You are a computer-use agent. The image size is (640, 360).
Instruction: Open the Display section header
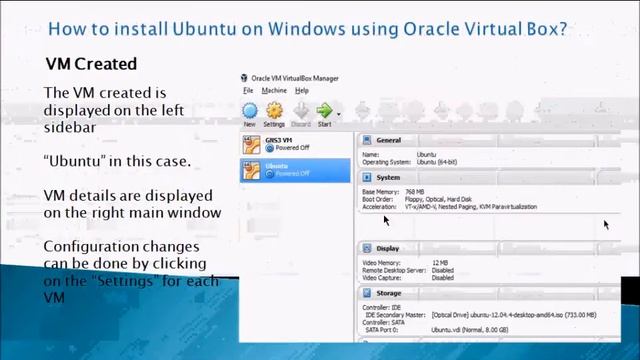pos(489,248)
